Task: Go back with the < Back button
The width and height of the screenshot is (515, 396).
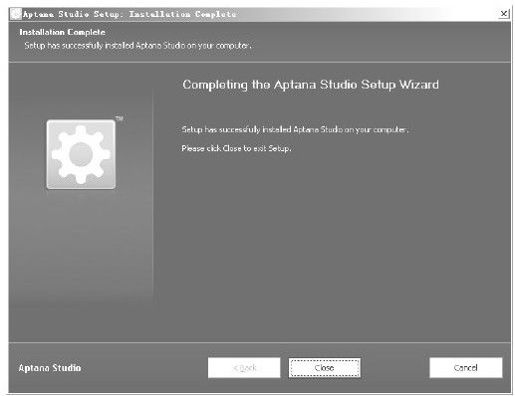Action: 244,368
